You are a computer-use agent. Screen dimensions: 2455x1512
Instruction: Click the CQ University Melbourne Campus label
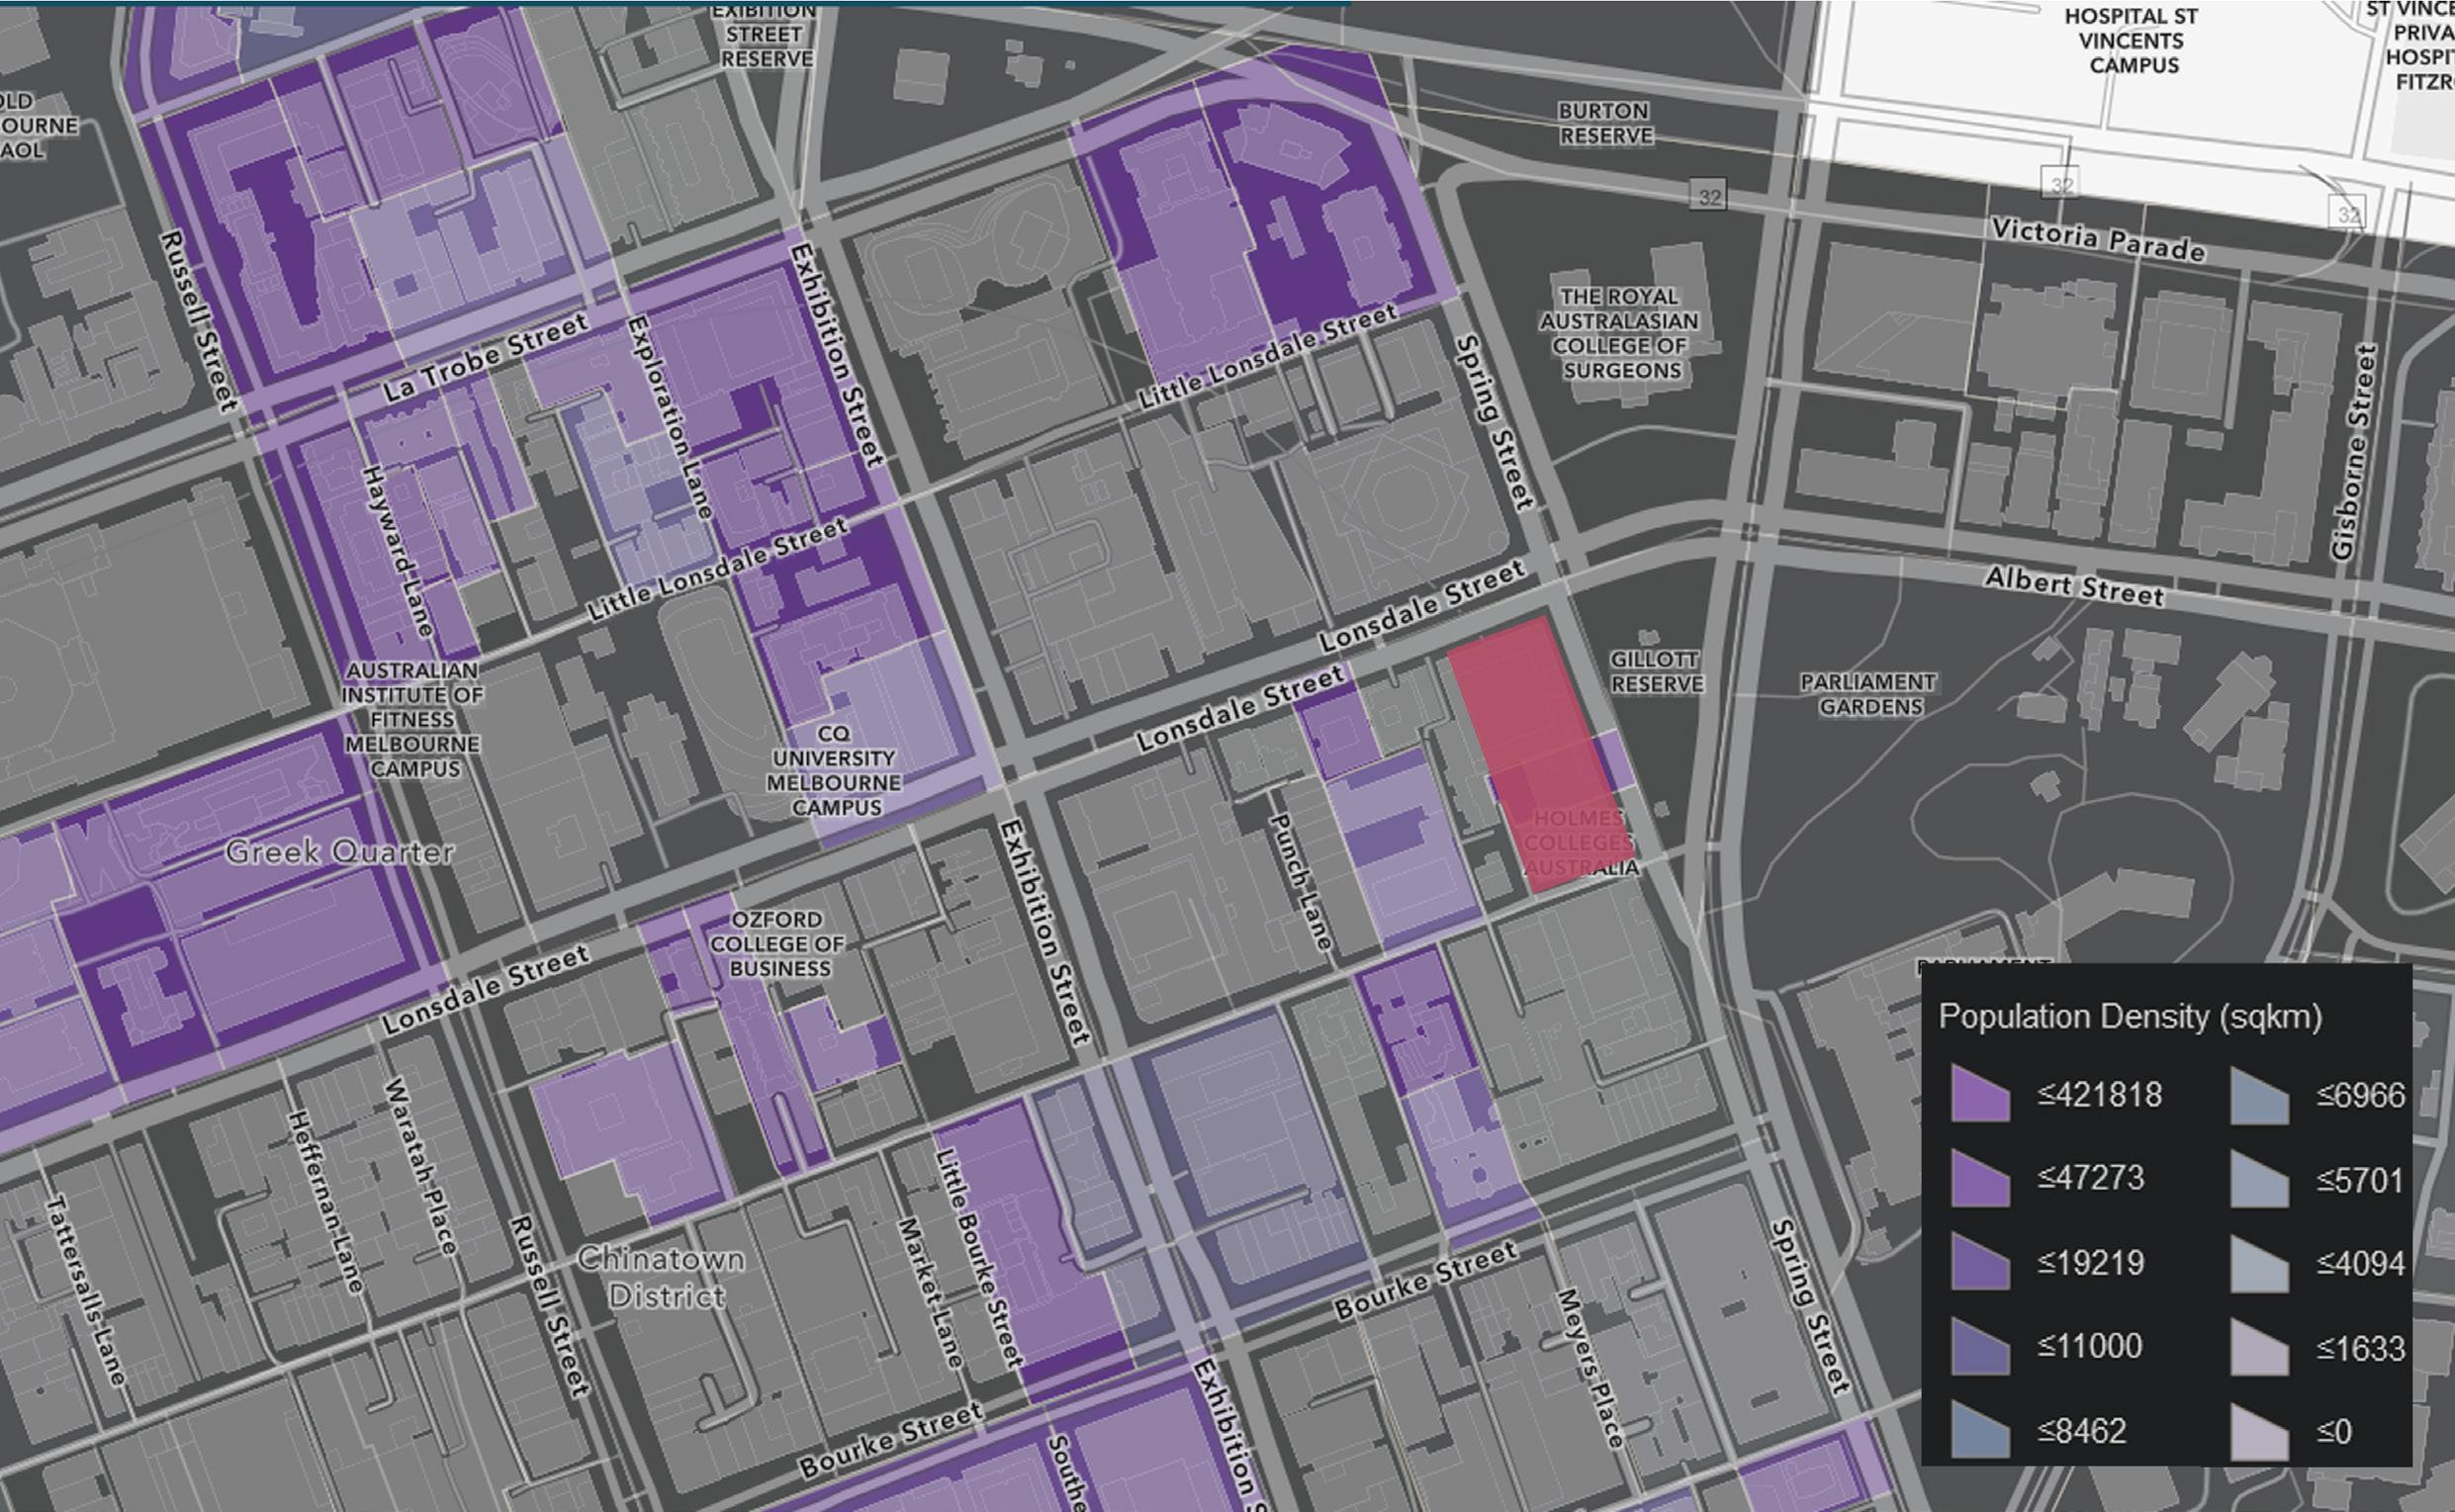[x=834, y=770]
